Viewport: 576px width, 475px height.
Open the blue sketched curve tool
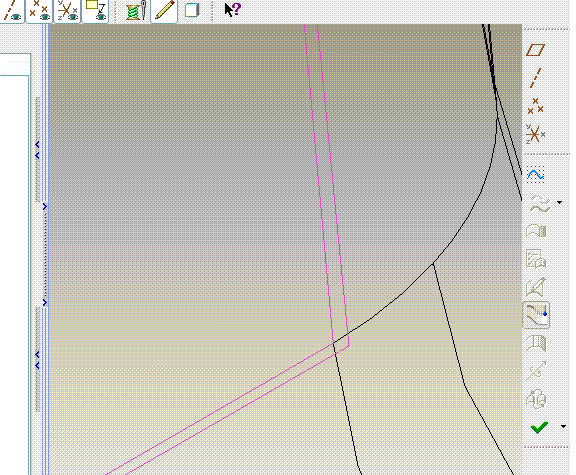536,175
